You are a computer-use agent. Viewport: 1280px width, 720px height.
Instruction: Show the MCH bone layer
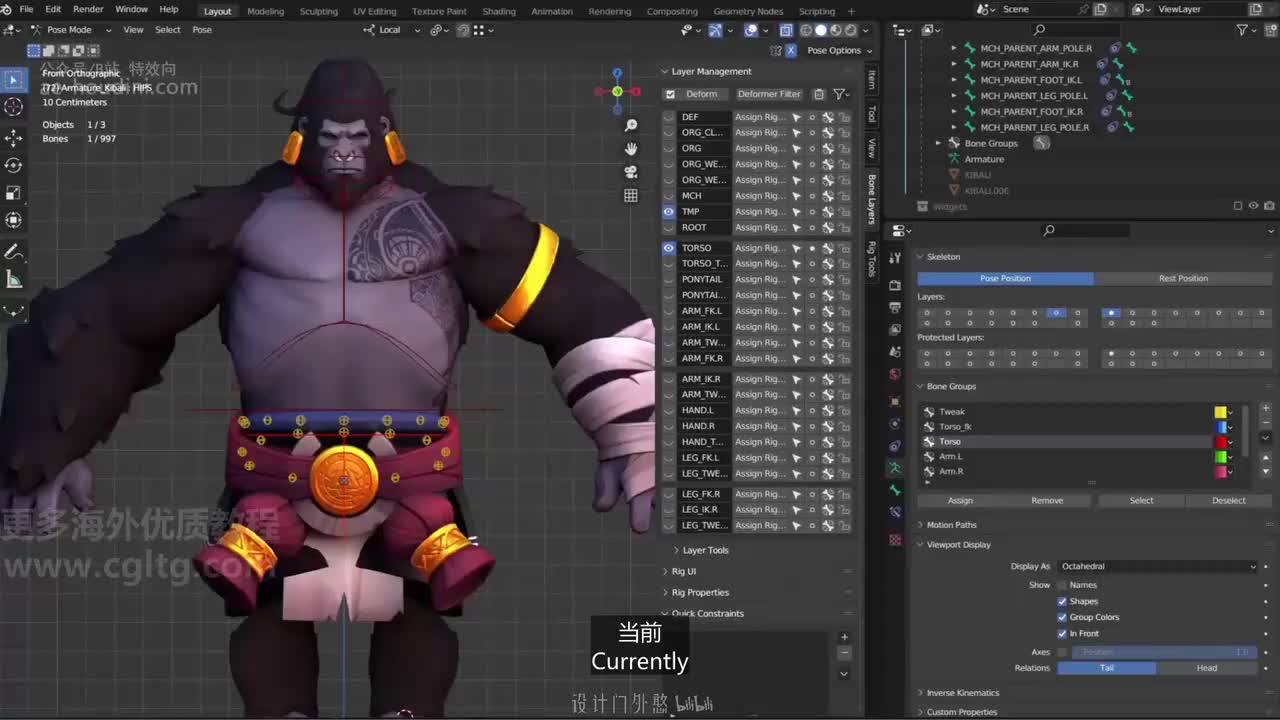coord(669,196)
